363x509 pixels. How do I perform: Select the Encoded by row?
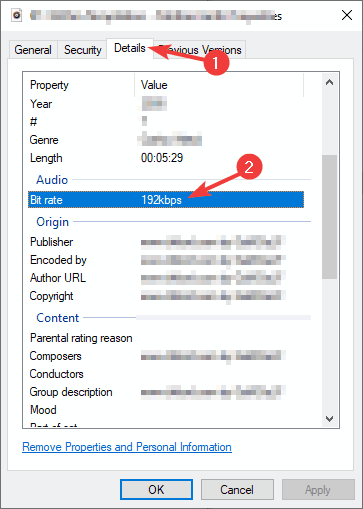coord(166,260)
